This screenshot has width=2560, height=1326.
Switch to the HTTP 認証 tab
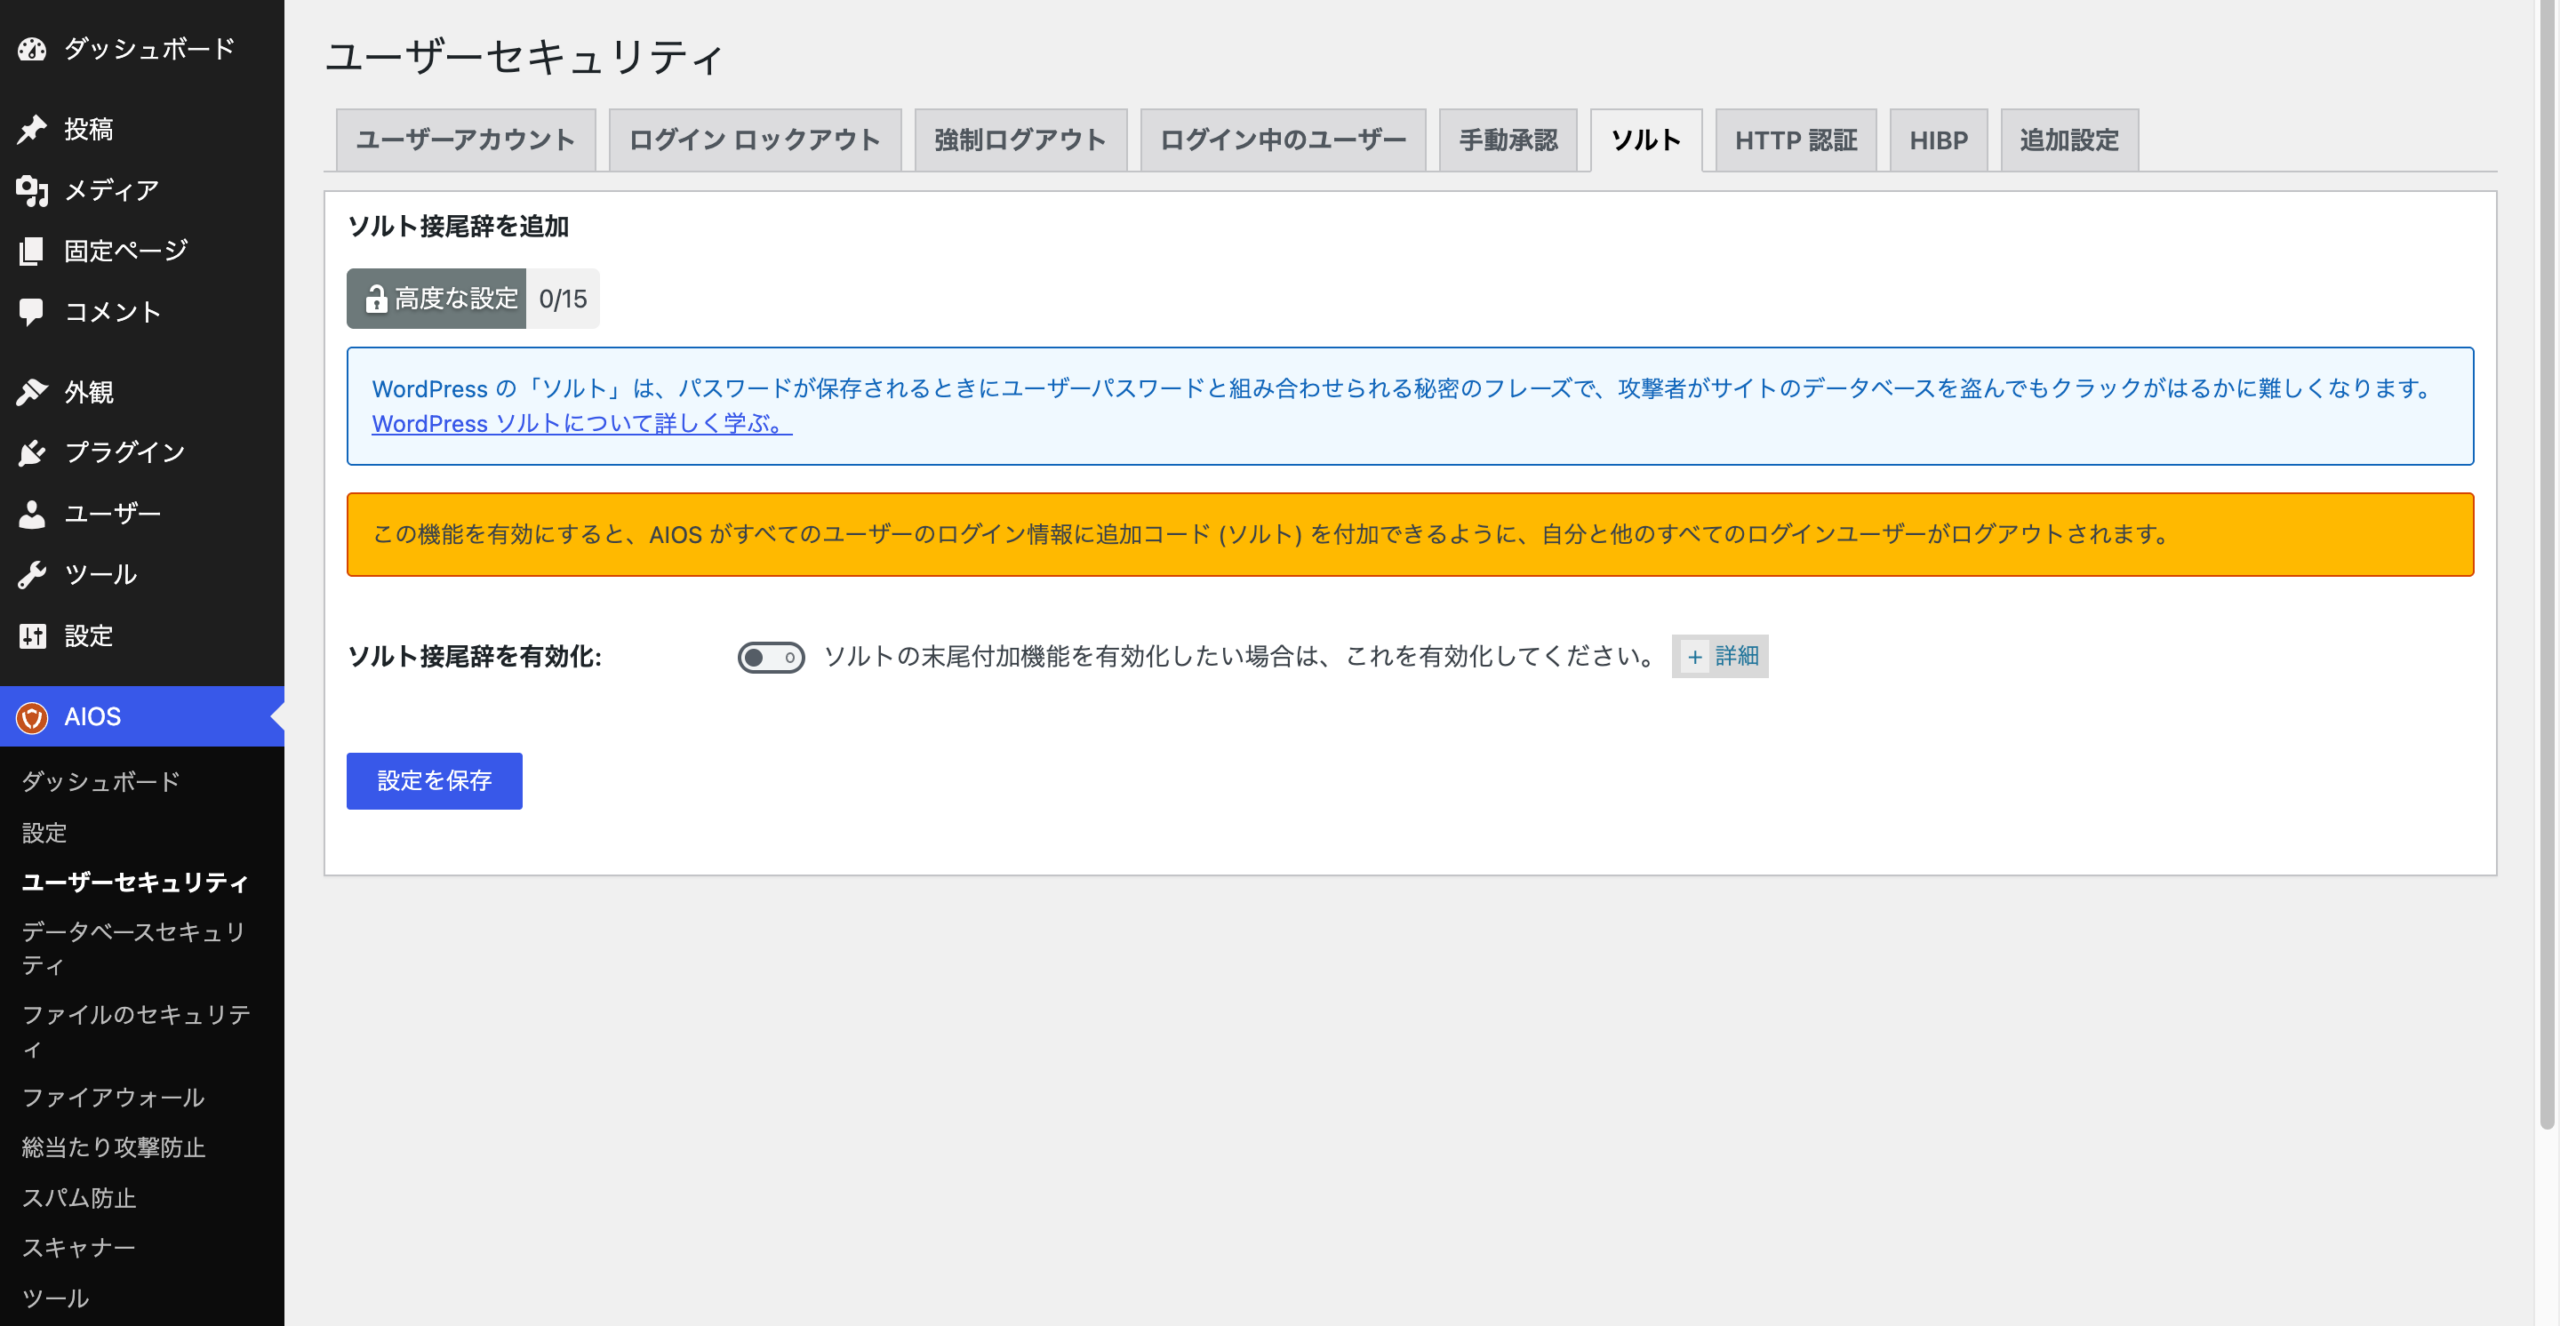pos(1796,140)
